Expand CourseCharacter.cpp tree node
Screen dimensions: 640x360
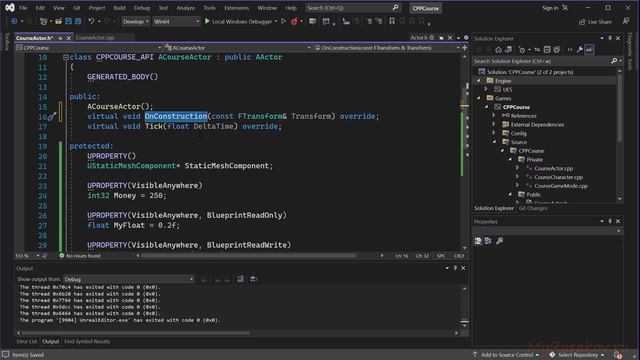tap(517, 177)
